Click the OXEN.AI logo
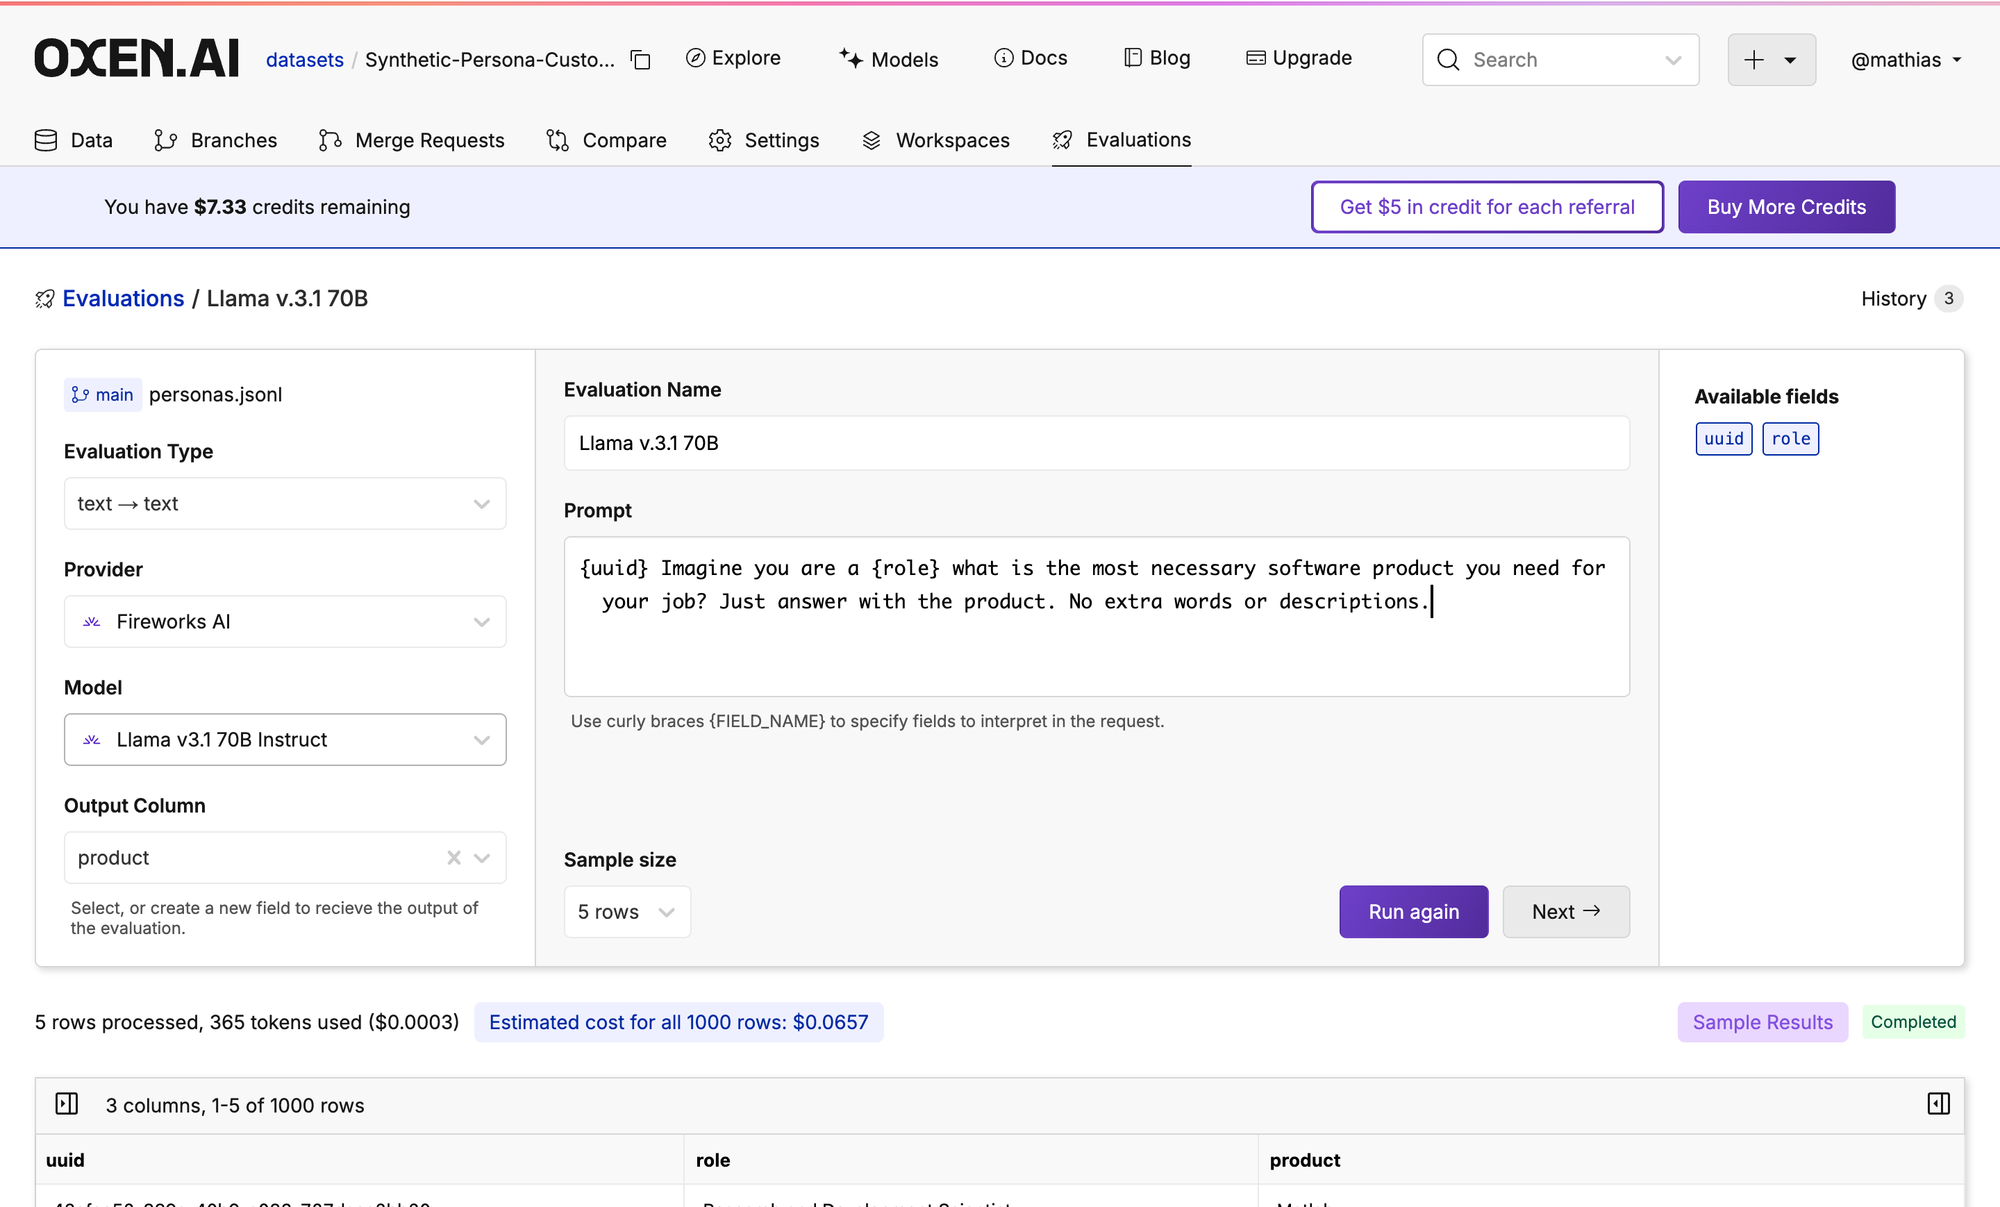2000x1207 pixels. point(137,58)
